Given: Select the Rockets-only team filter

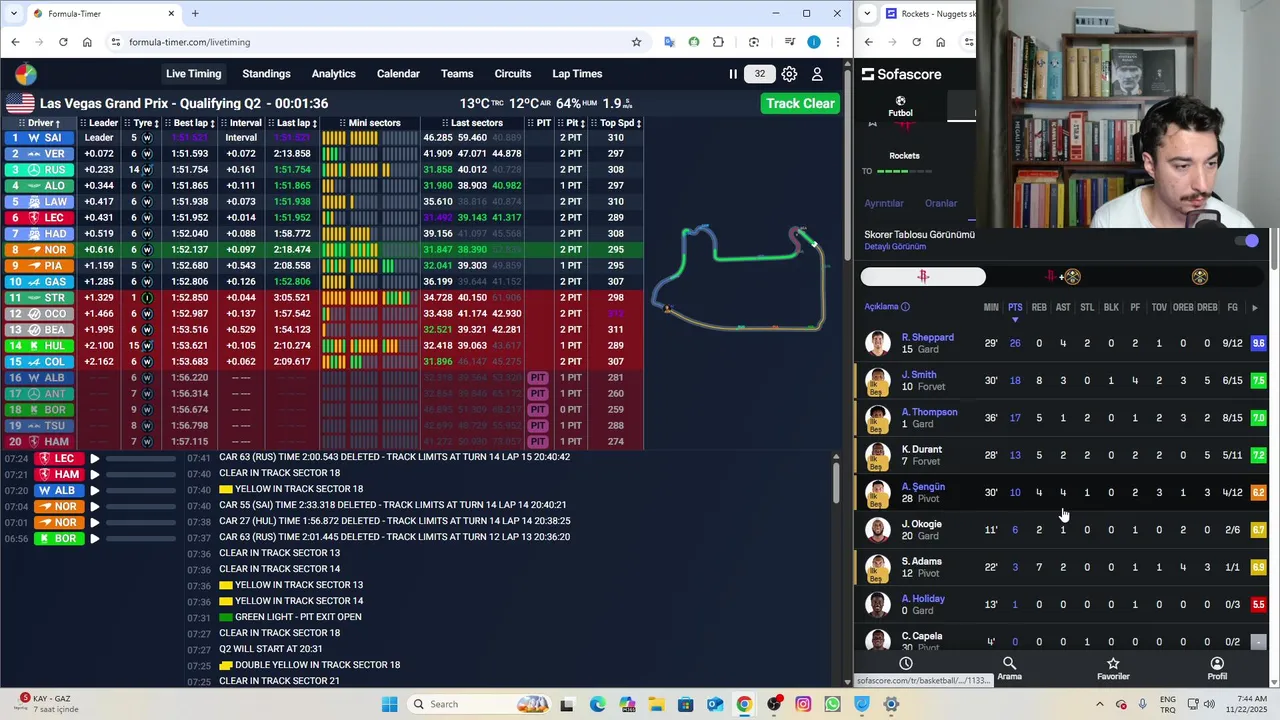Looking at the screenshot, I should 923,277.
